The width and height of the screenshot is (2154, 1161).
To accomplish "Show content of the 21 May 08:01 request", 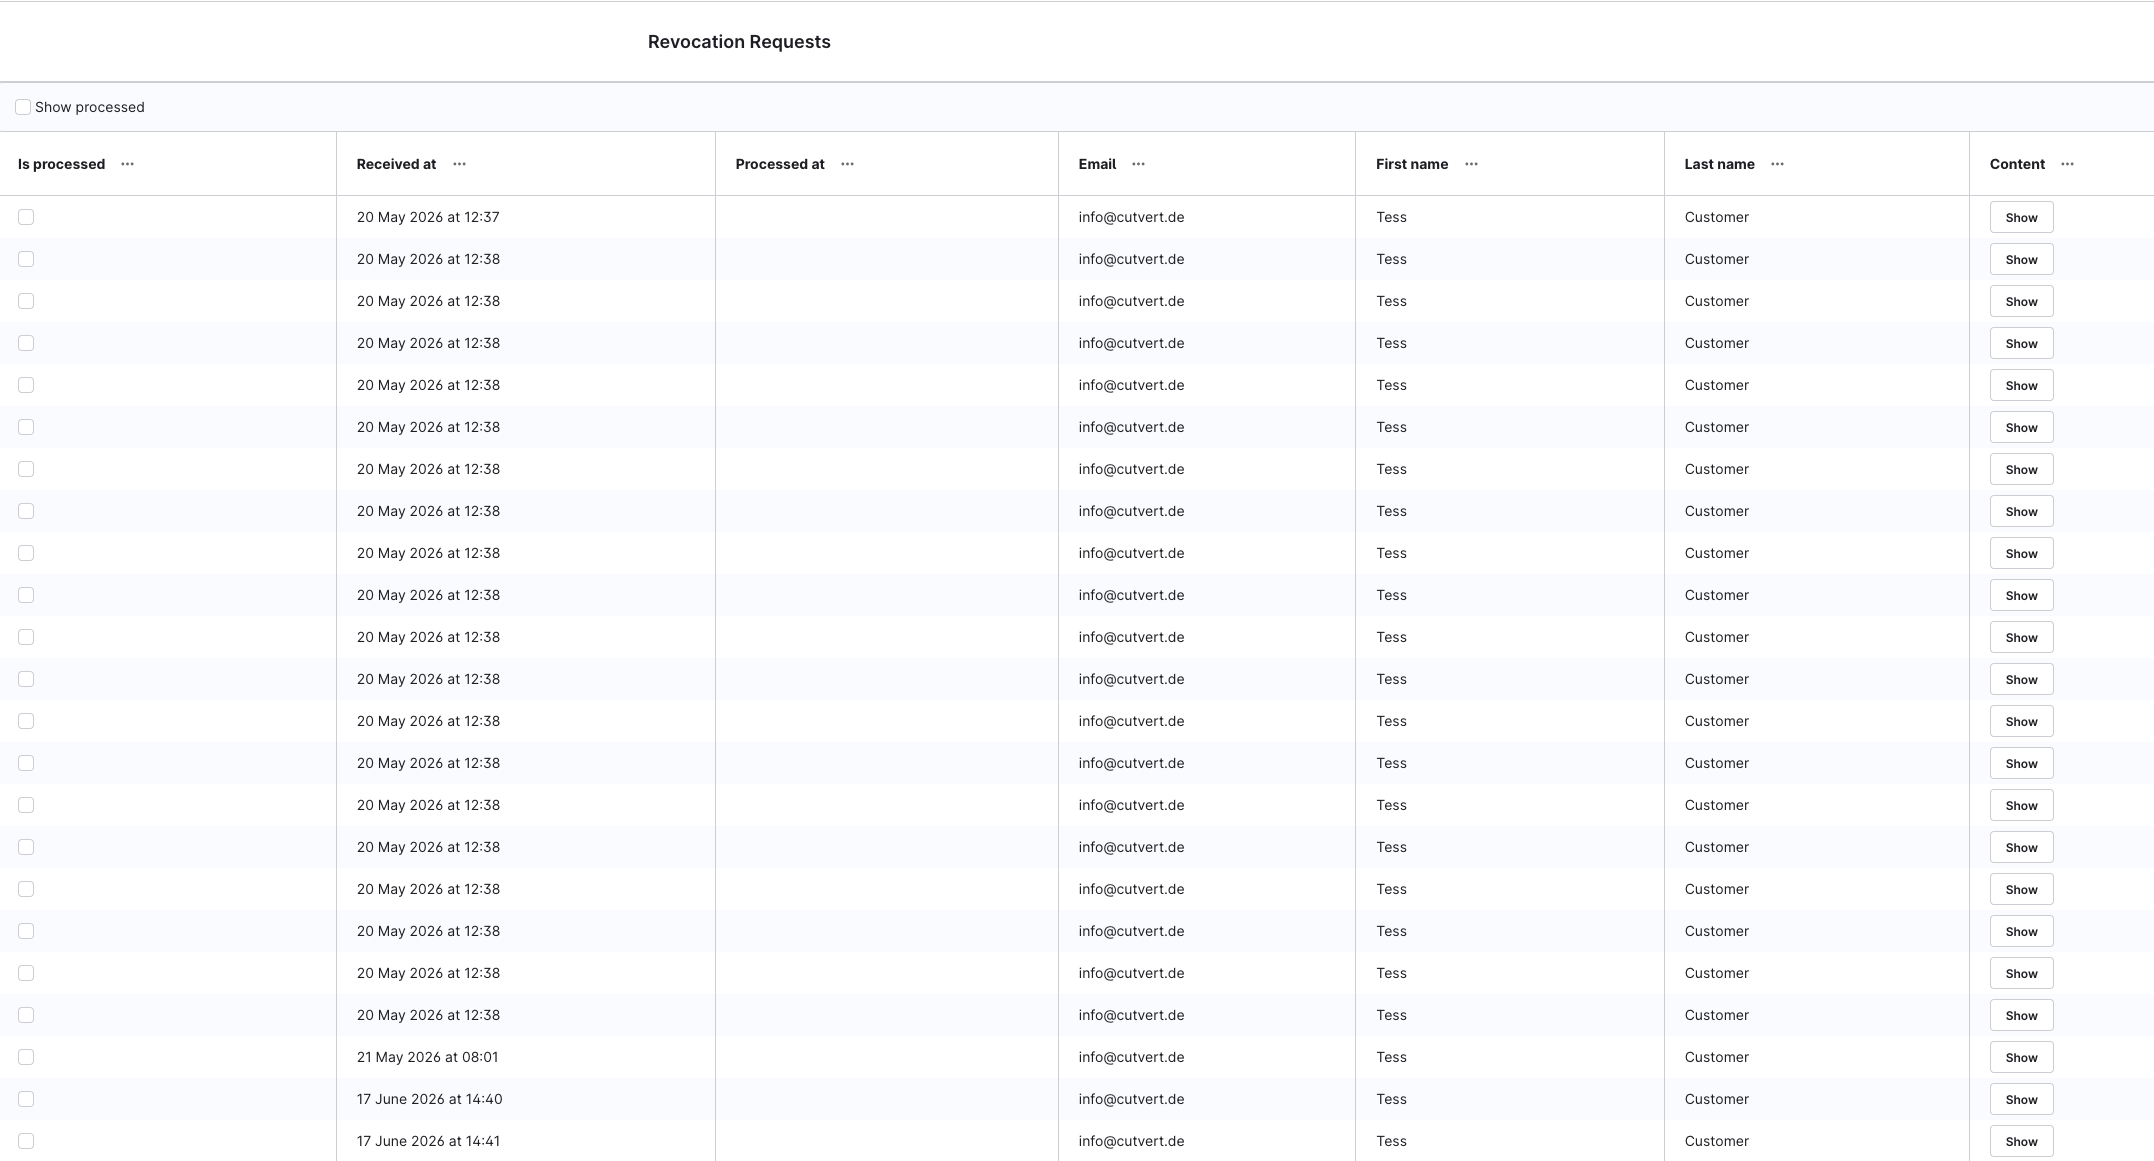I will coord(2021,1057).
